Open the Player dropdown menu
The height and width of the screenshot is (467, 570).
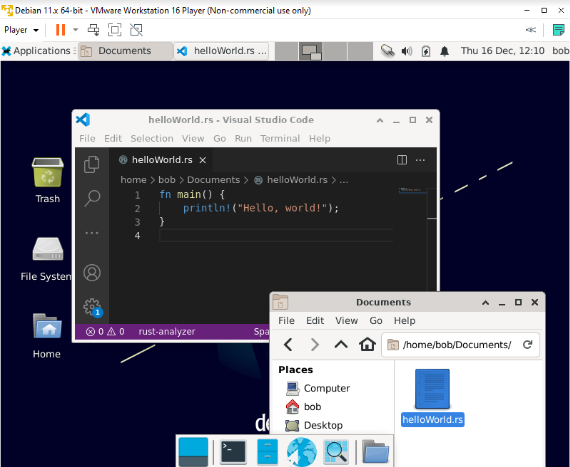coord(21,30)
